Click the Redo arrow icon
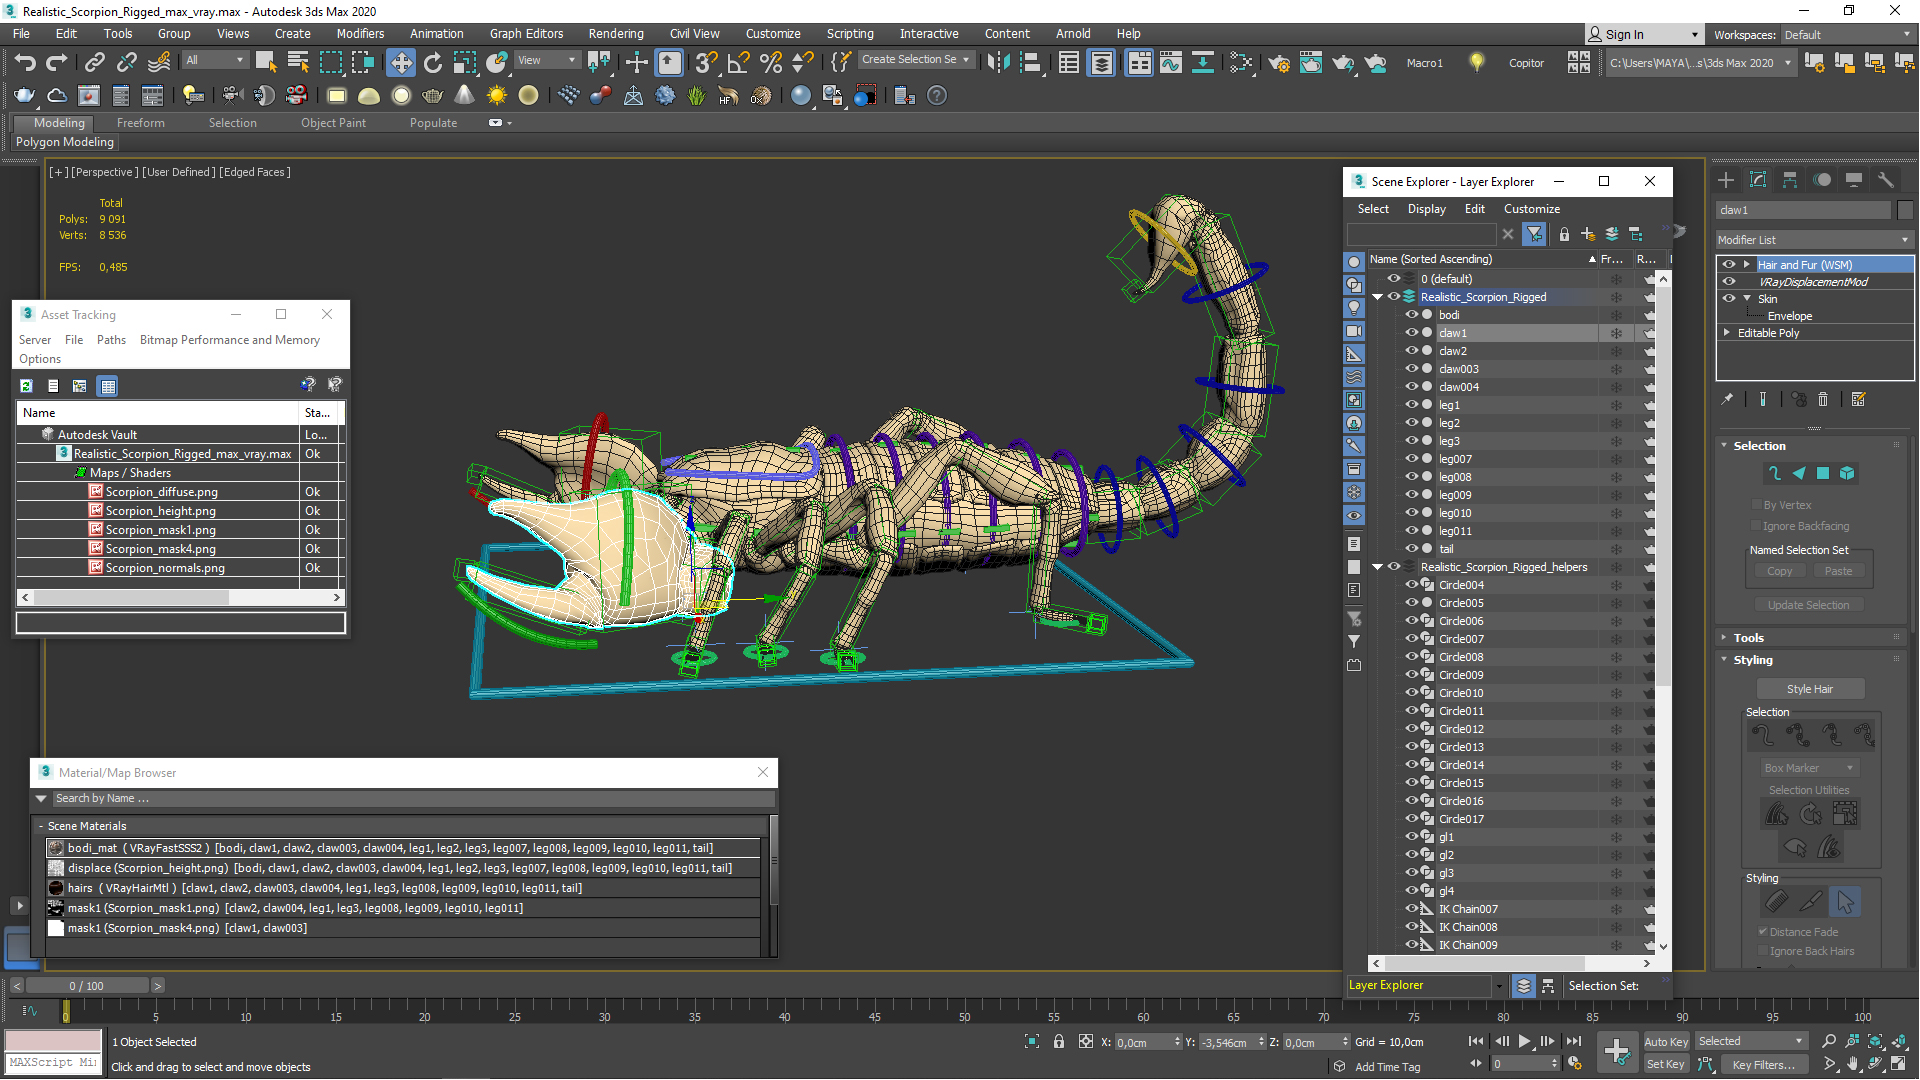Viewport: 1920px width, 1080px height. tap(57, 63)
